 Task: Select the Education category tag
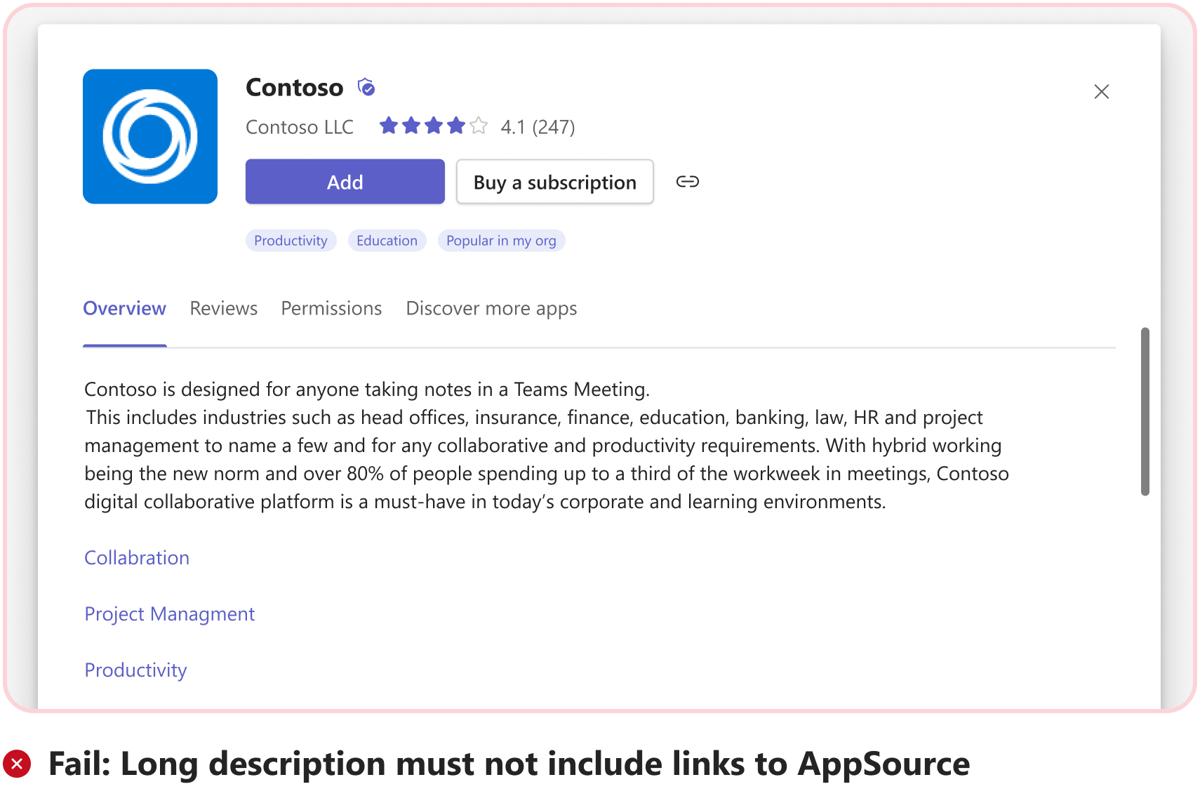click(387, 240)
